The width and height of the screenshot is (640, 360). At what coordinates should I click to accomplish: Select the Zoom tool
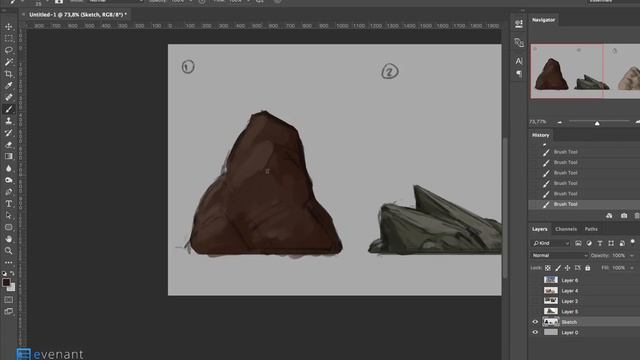(9, 251)
